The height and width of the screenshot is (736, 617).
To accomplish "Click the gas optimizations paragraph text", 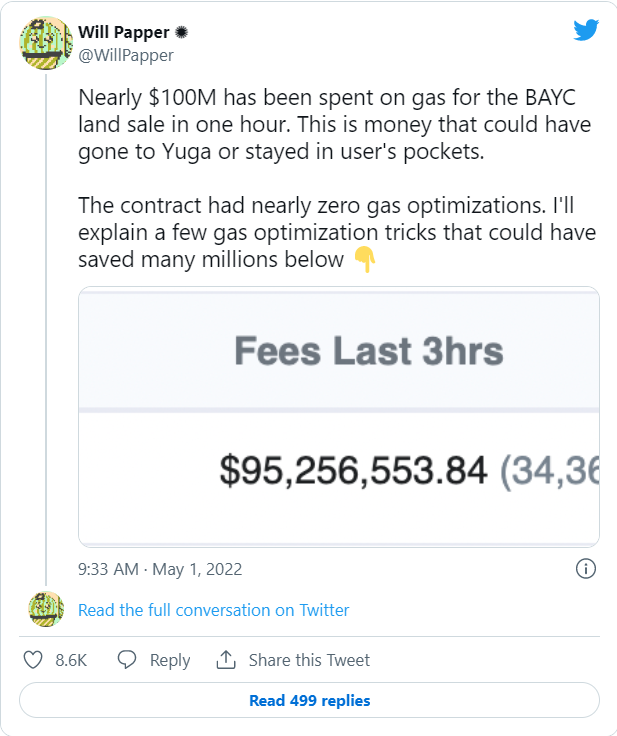I will click(x=335, y=232).
